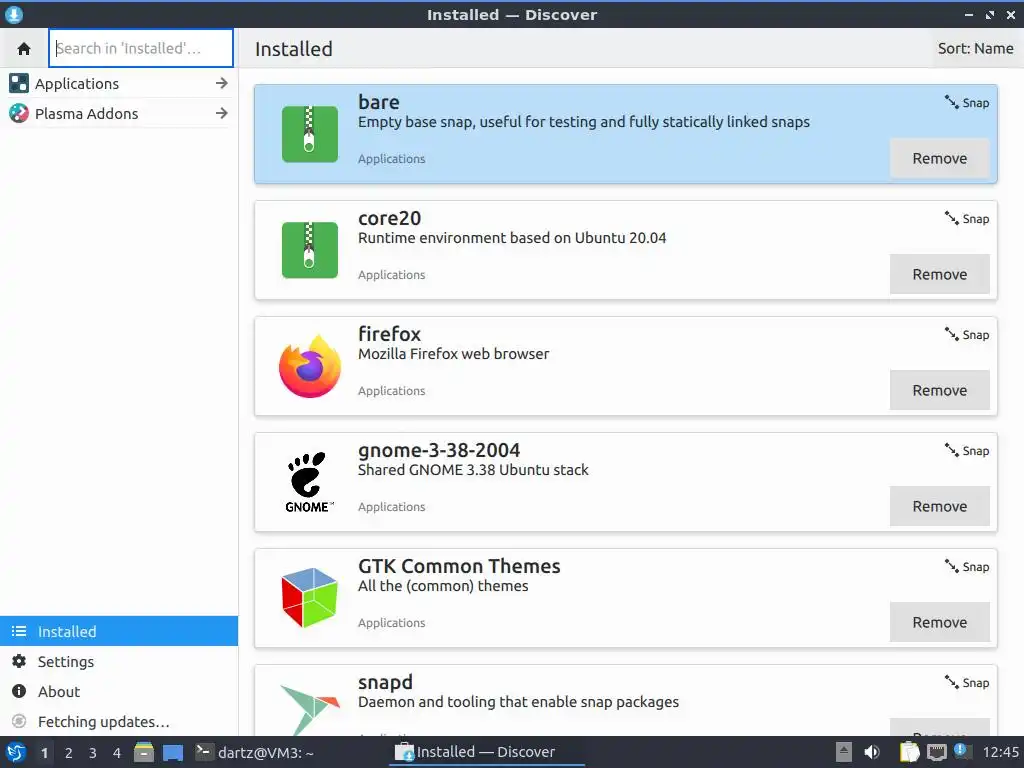Screen dimensions: 1024x768
Task: Focus the Search in 'Installed' field
Action: coord(141,48)
